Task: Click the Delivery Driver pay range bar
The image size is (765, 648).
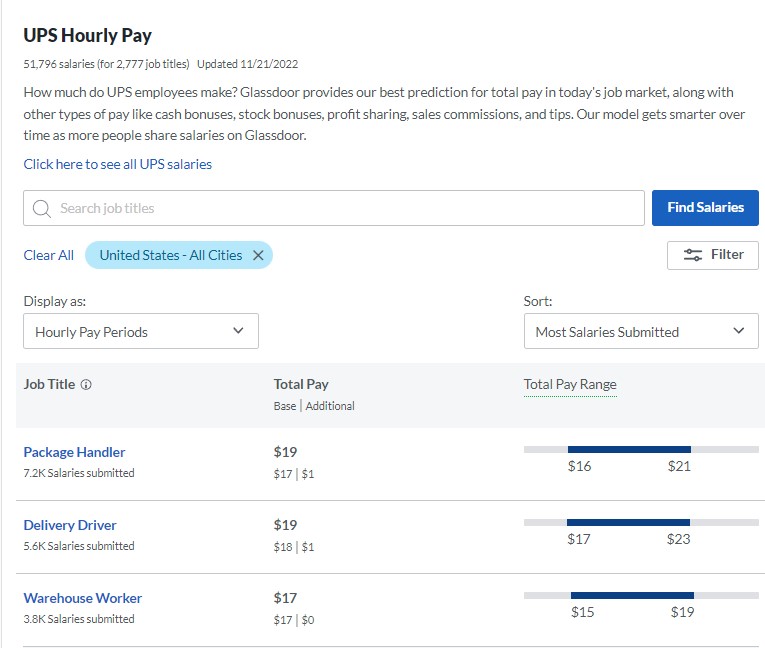Action: point(641,523)
